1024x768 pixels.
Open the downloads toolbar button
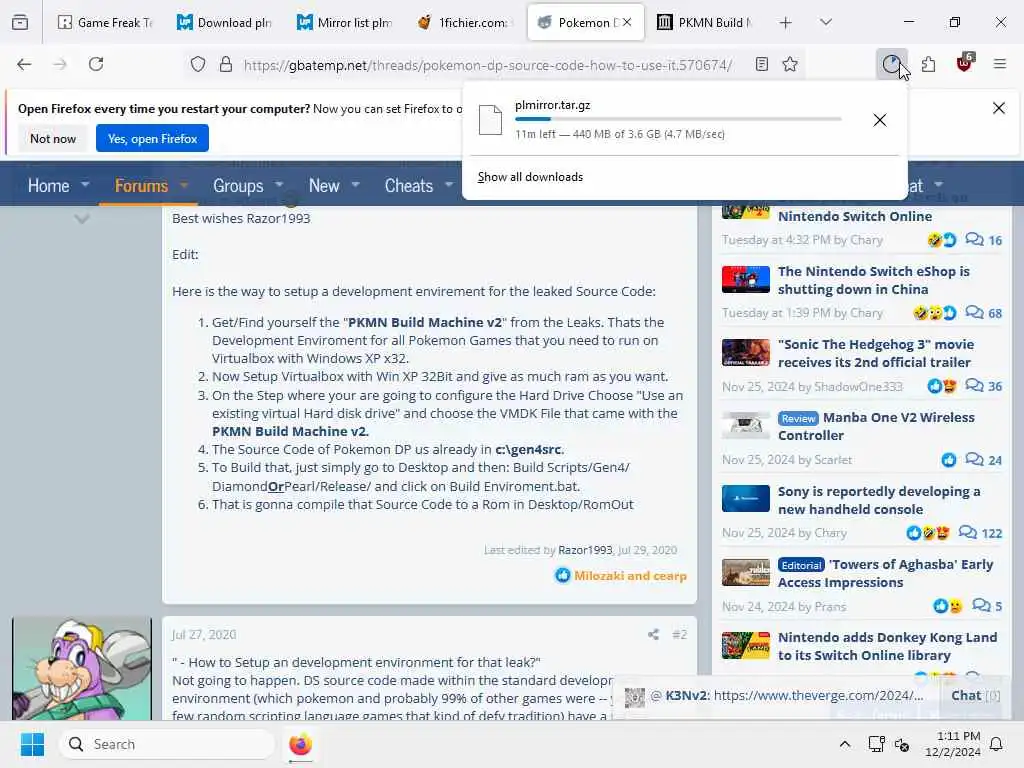[891, 64]
